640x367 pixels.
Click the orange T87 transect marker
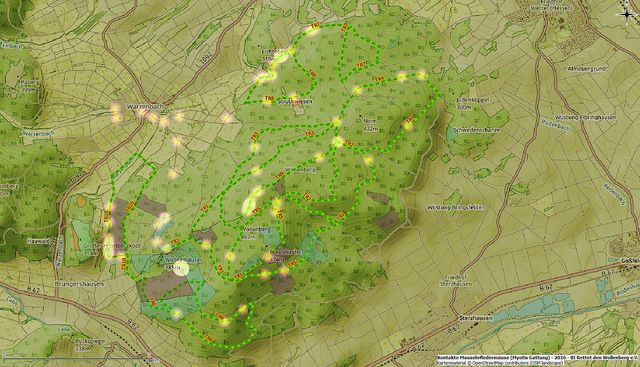click(361, 65)
